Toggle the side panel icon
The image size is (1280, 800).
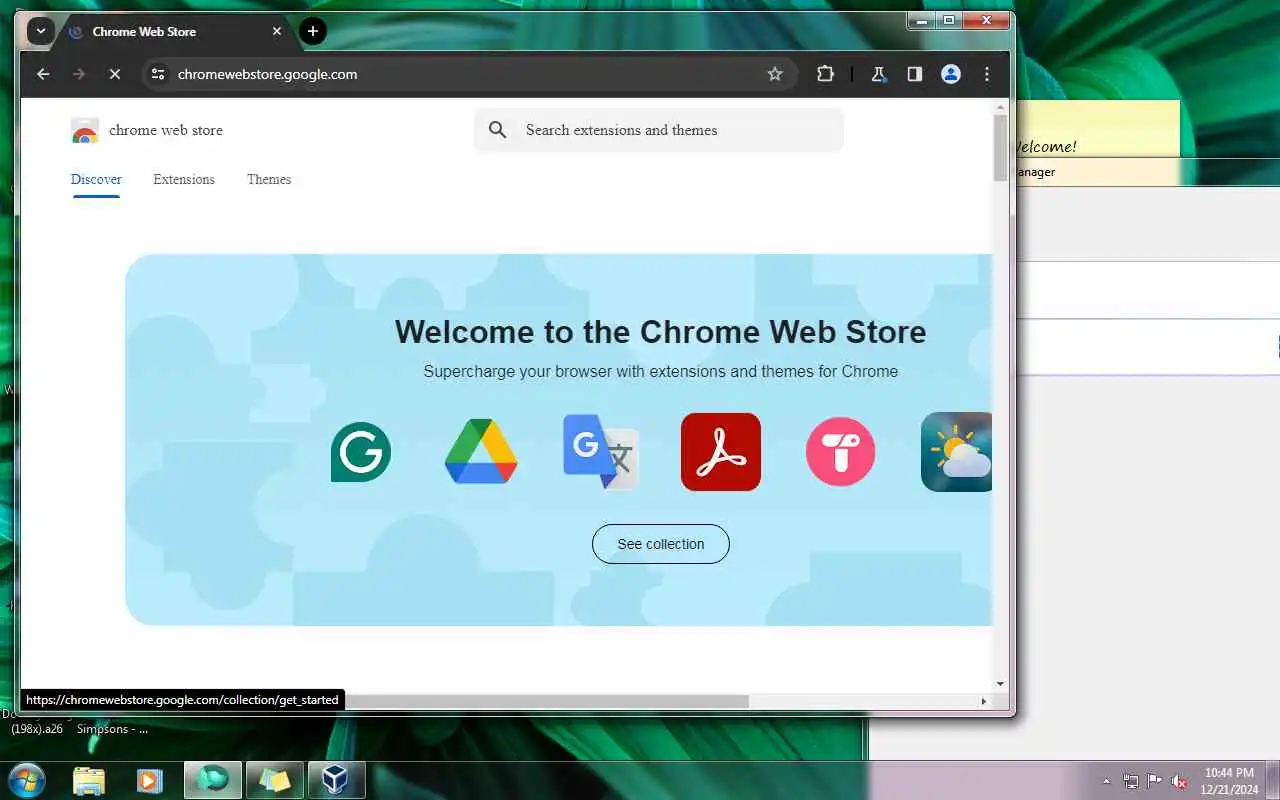[914, 74]
